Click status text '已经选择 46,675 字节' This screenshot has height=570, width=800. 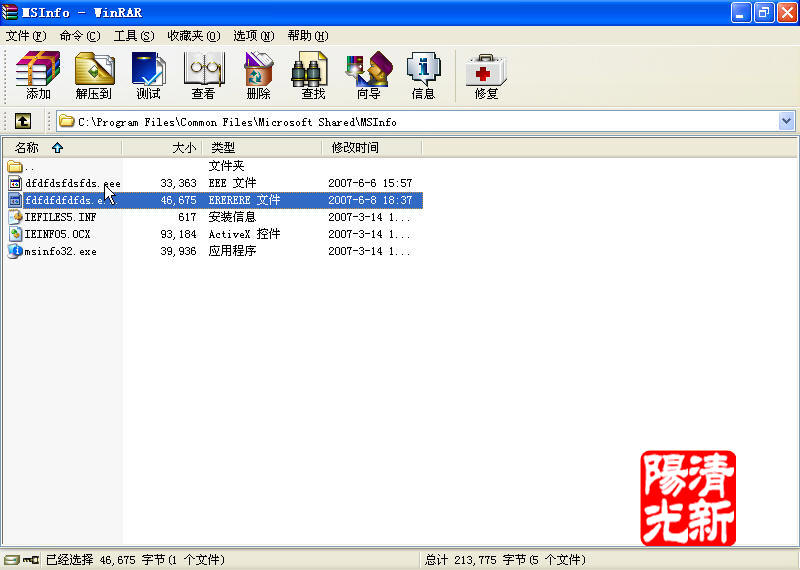(107, 560)
